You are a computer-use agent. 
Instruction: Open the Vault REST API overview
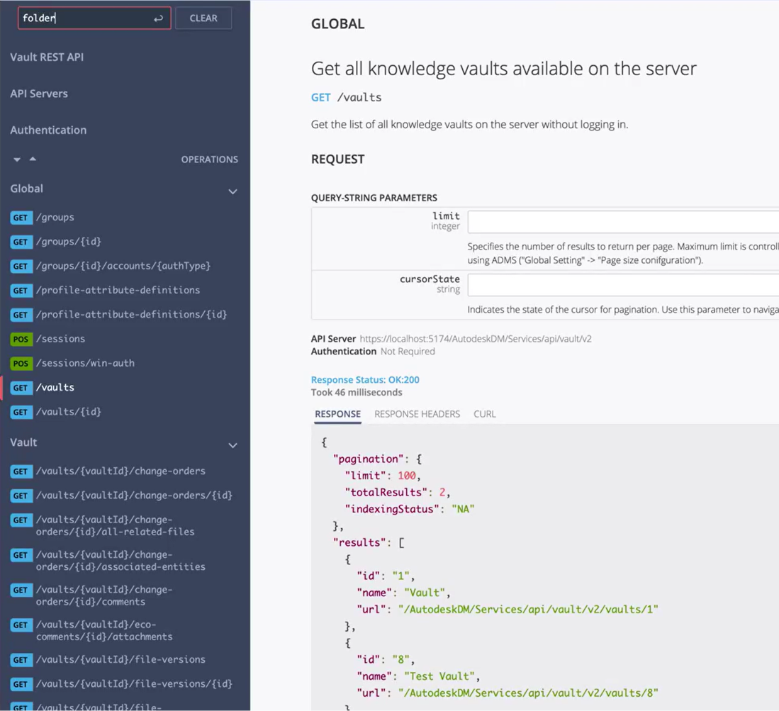point(47,57)
